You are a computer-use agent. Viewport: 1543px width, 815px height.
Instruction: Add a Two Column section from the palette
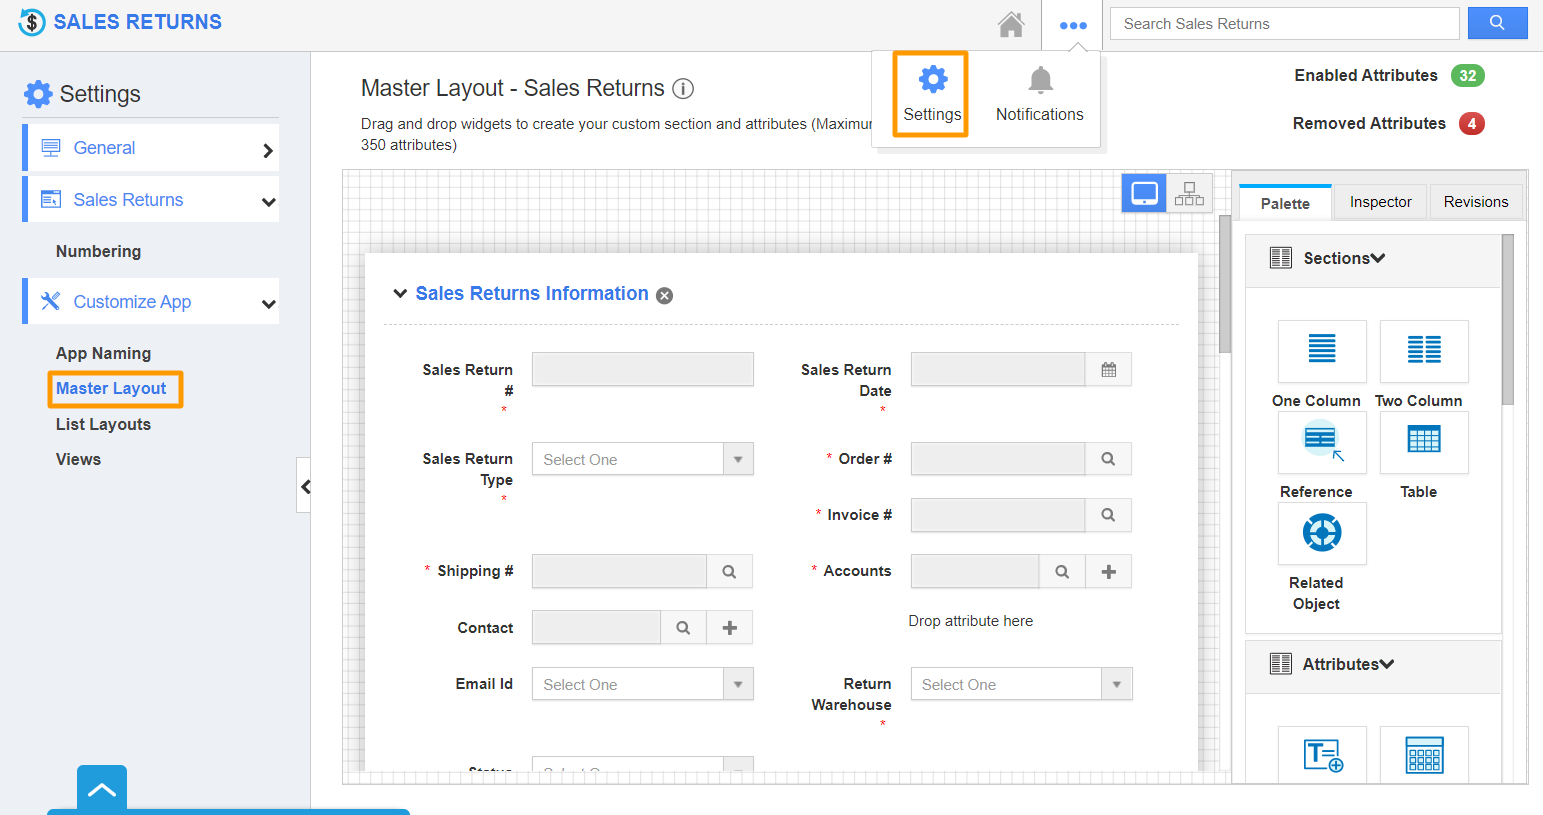1423,351
